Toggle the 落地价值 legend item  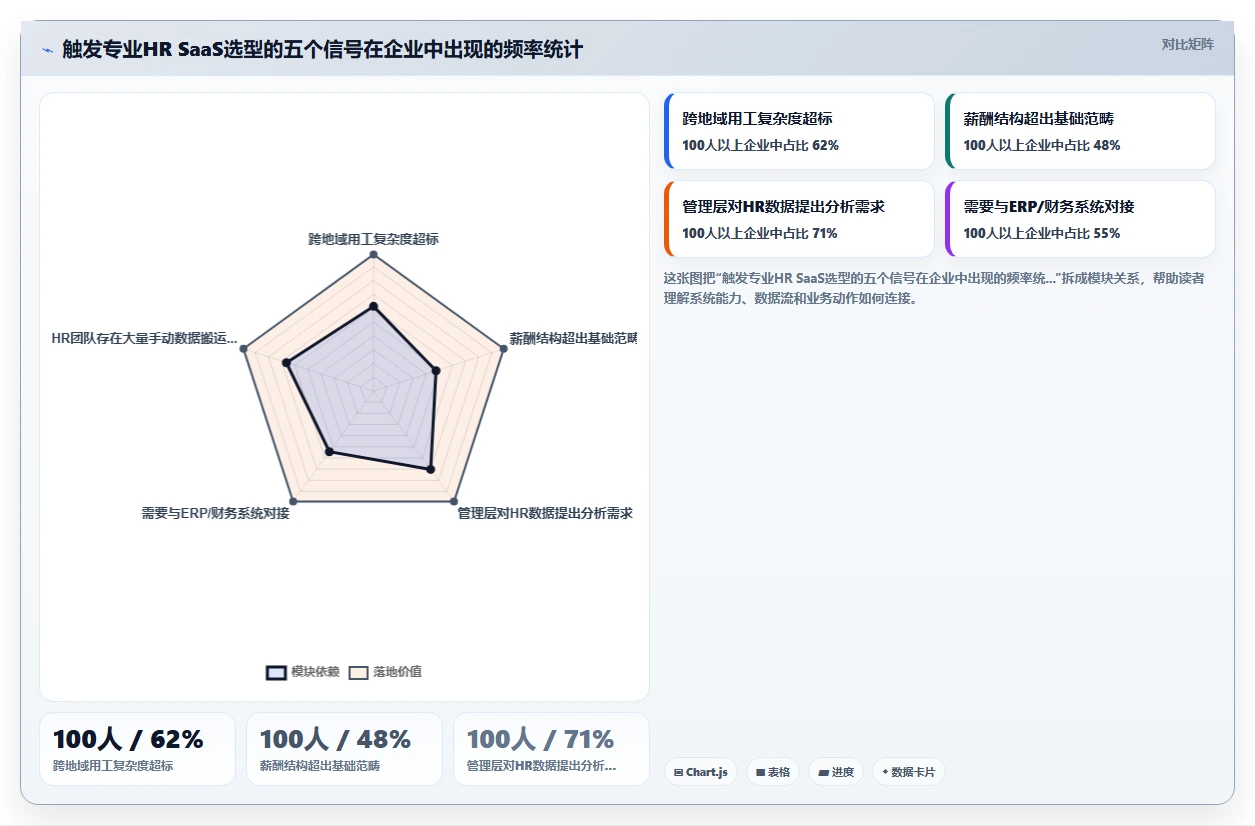pos(385,672)
